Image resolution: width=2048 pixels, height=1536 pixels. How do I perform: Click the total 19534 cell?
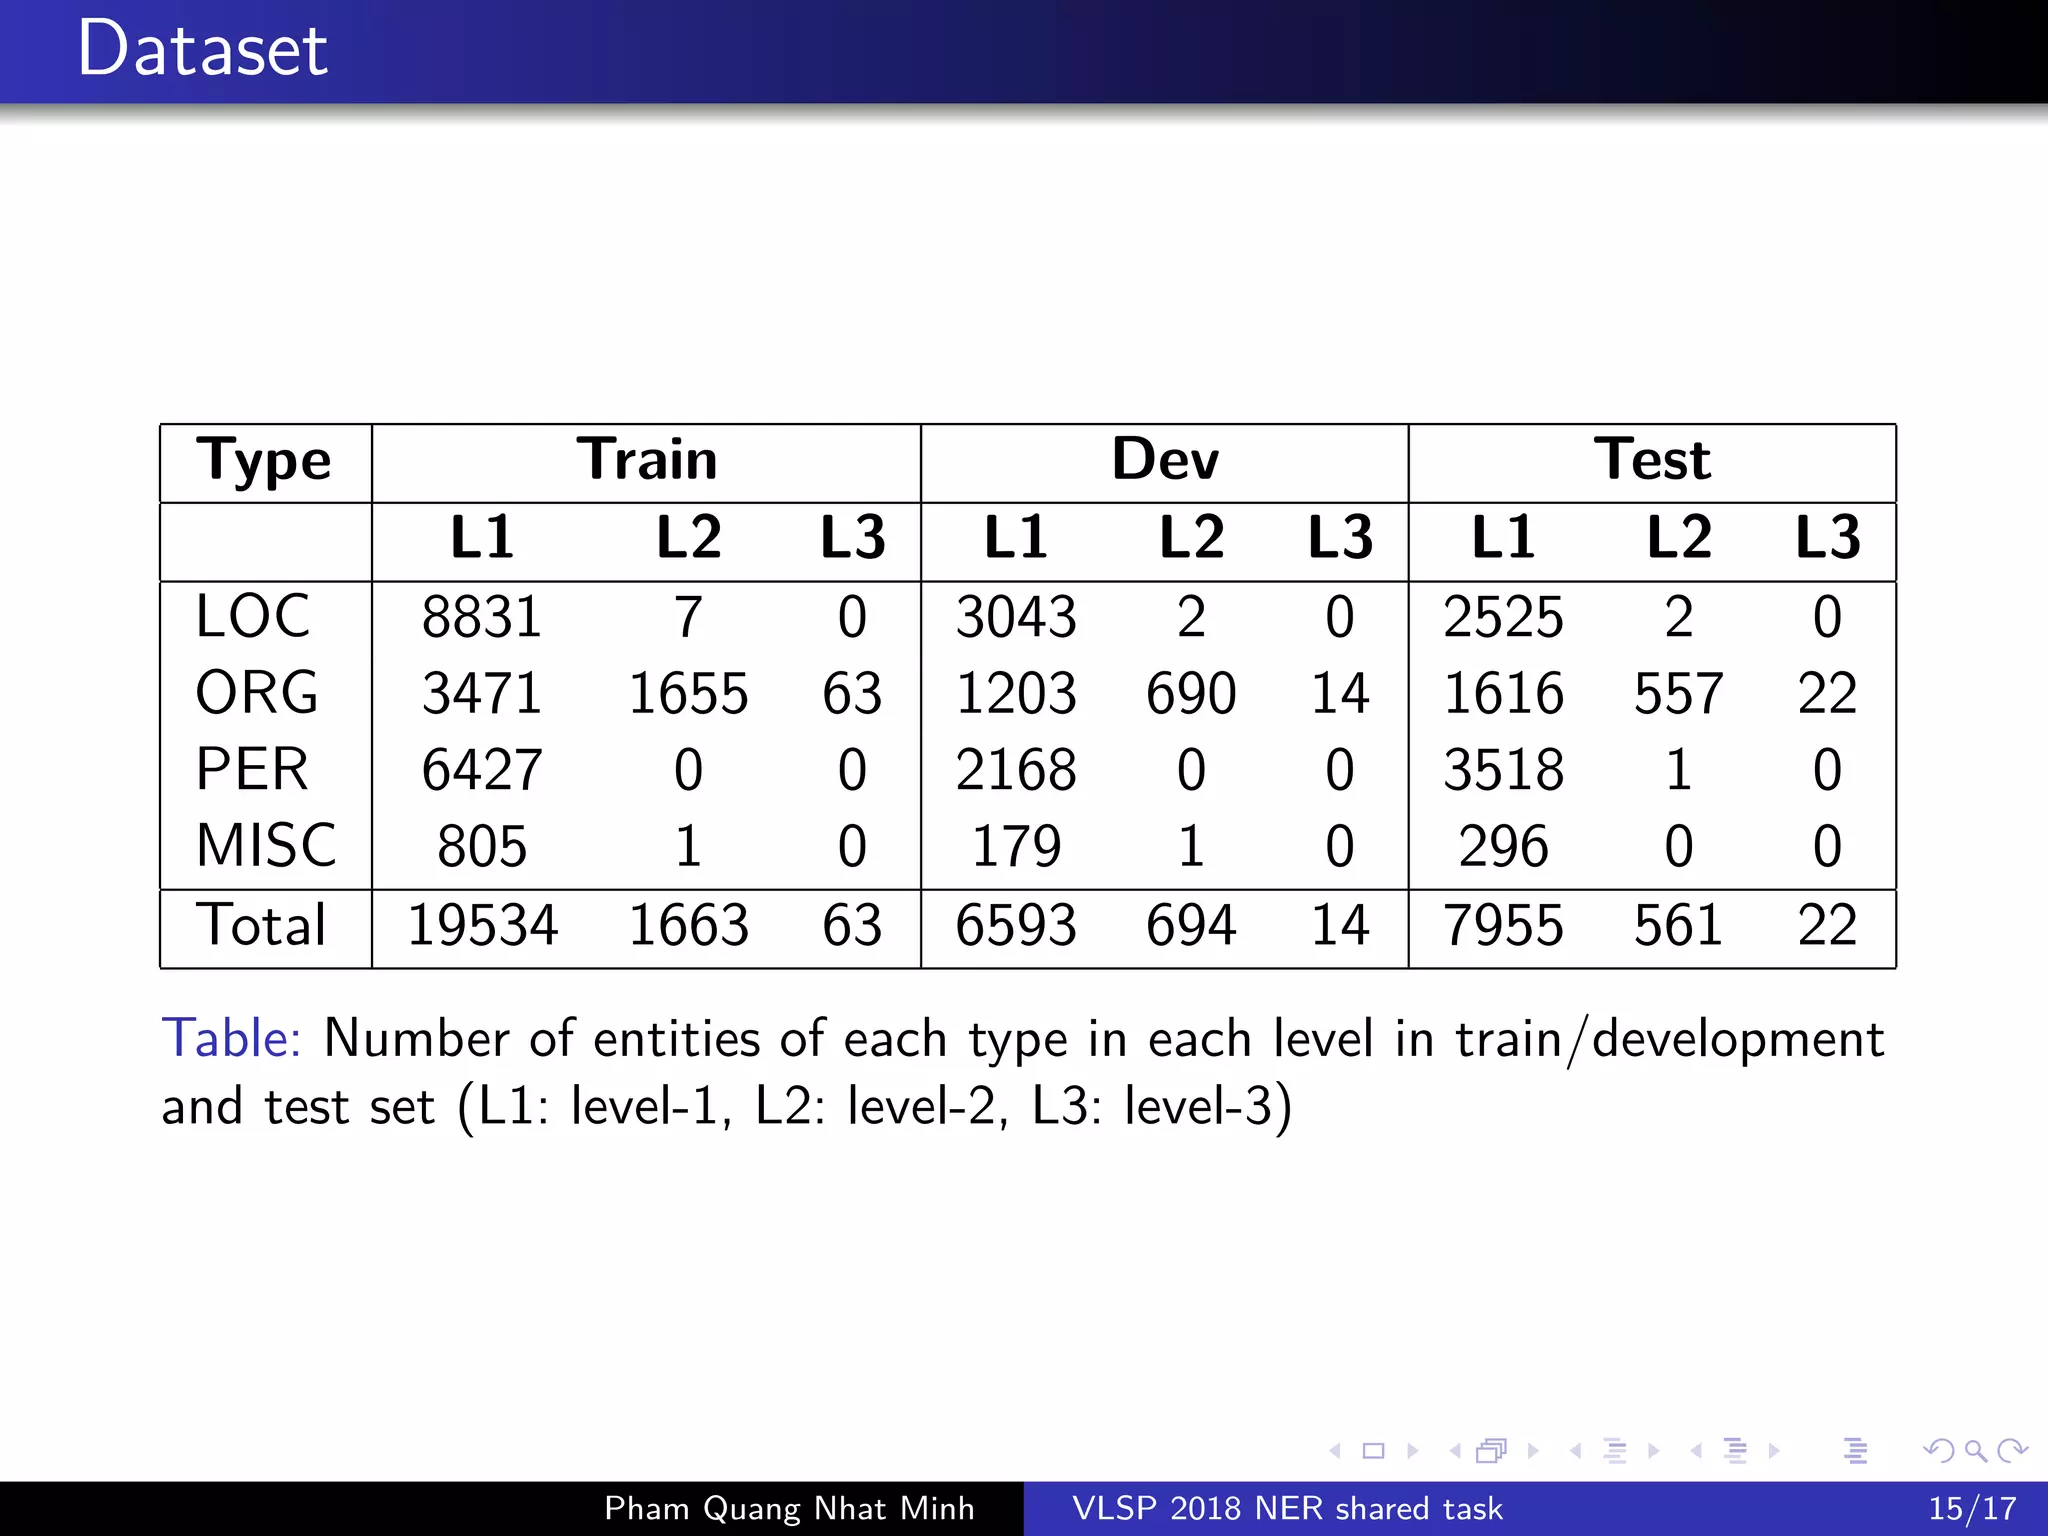point(482,925)
